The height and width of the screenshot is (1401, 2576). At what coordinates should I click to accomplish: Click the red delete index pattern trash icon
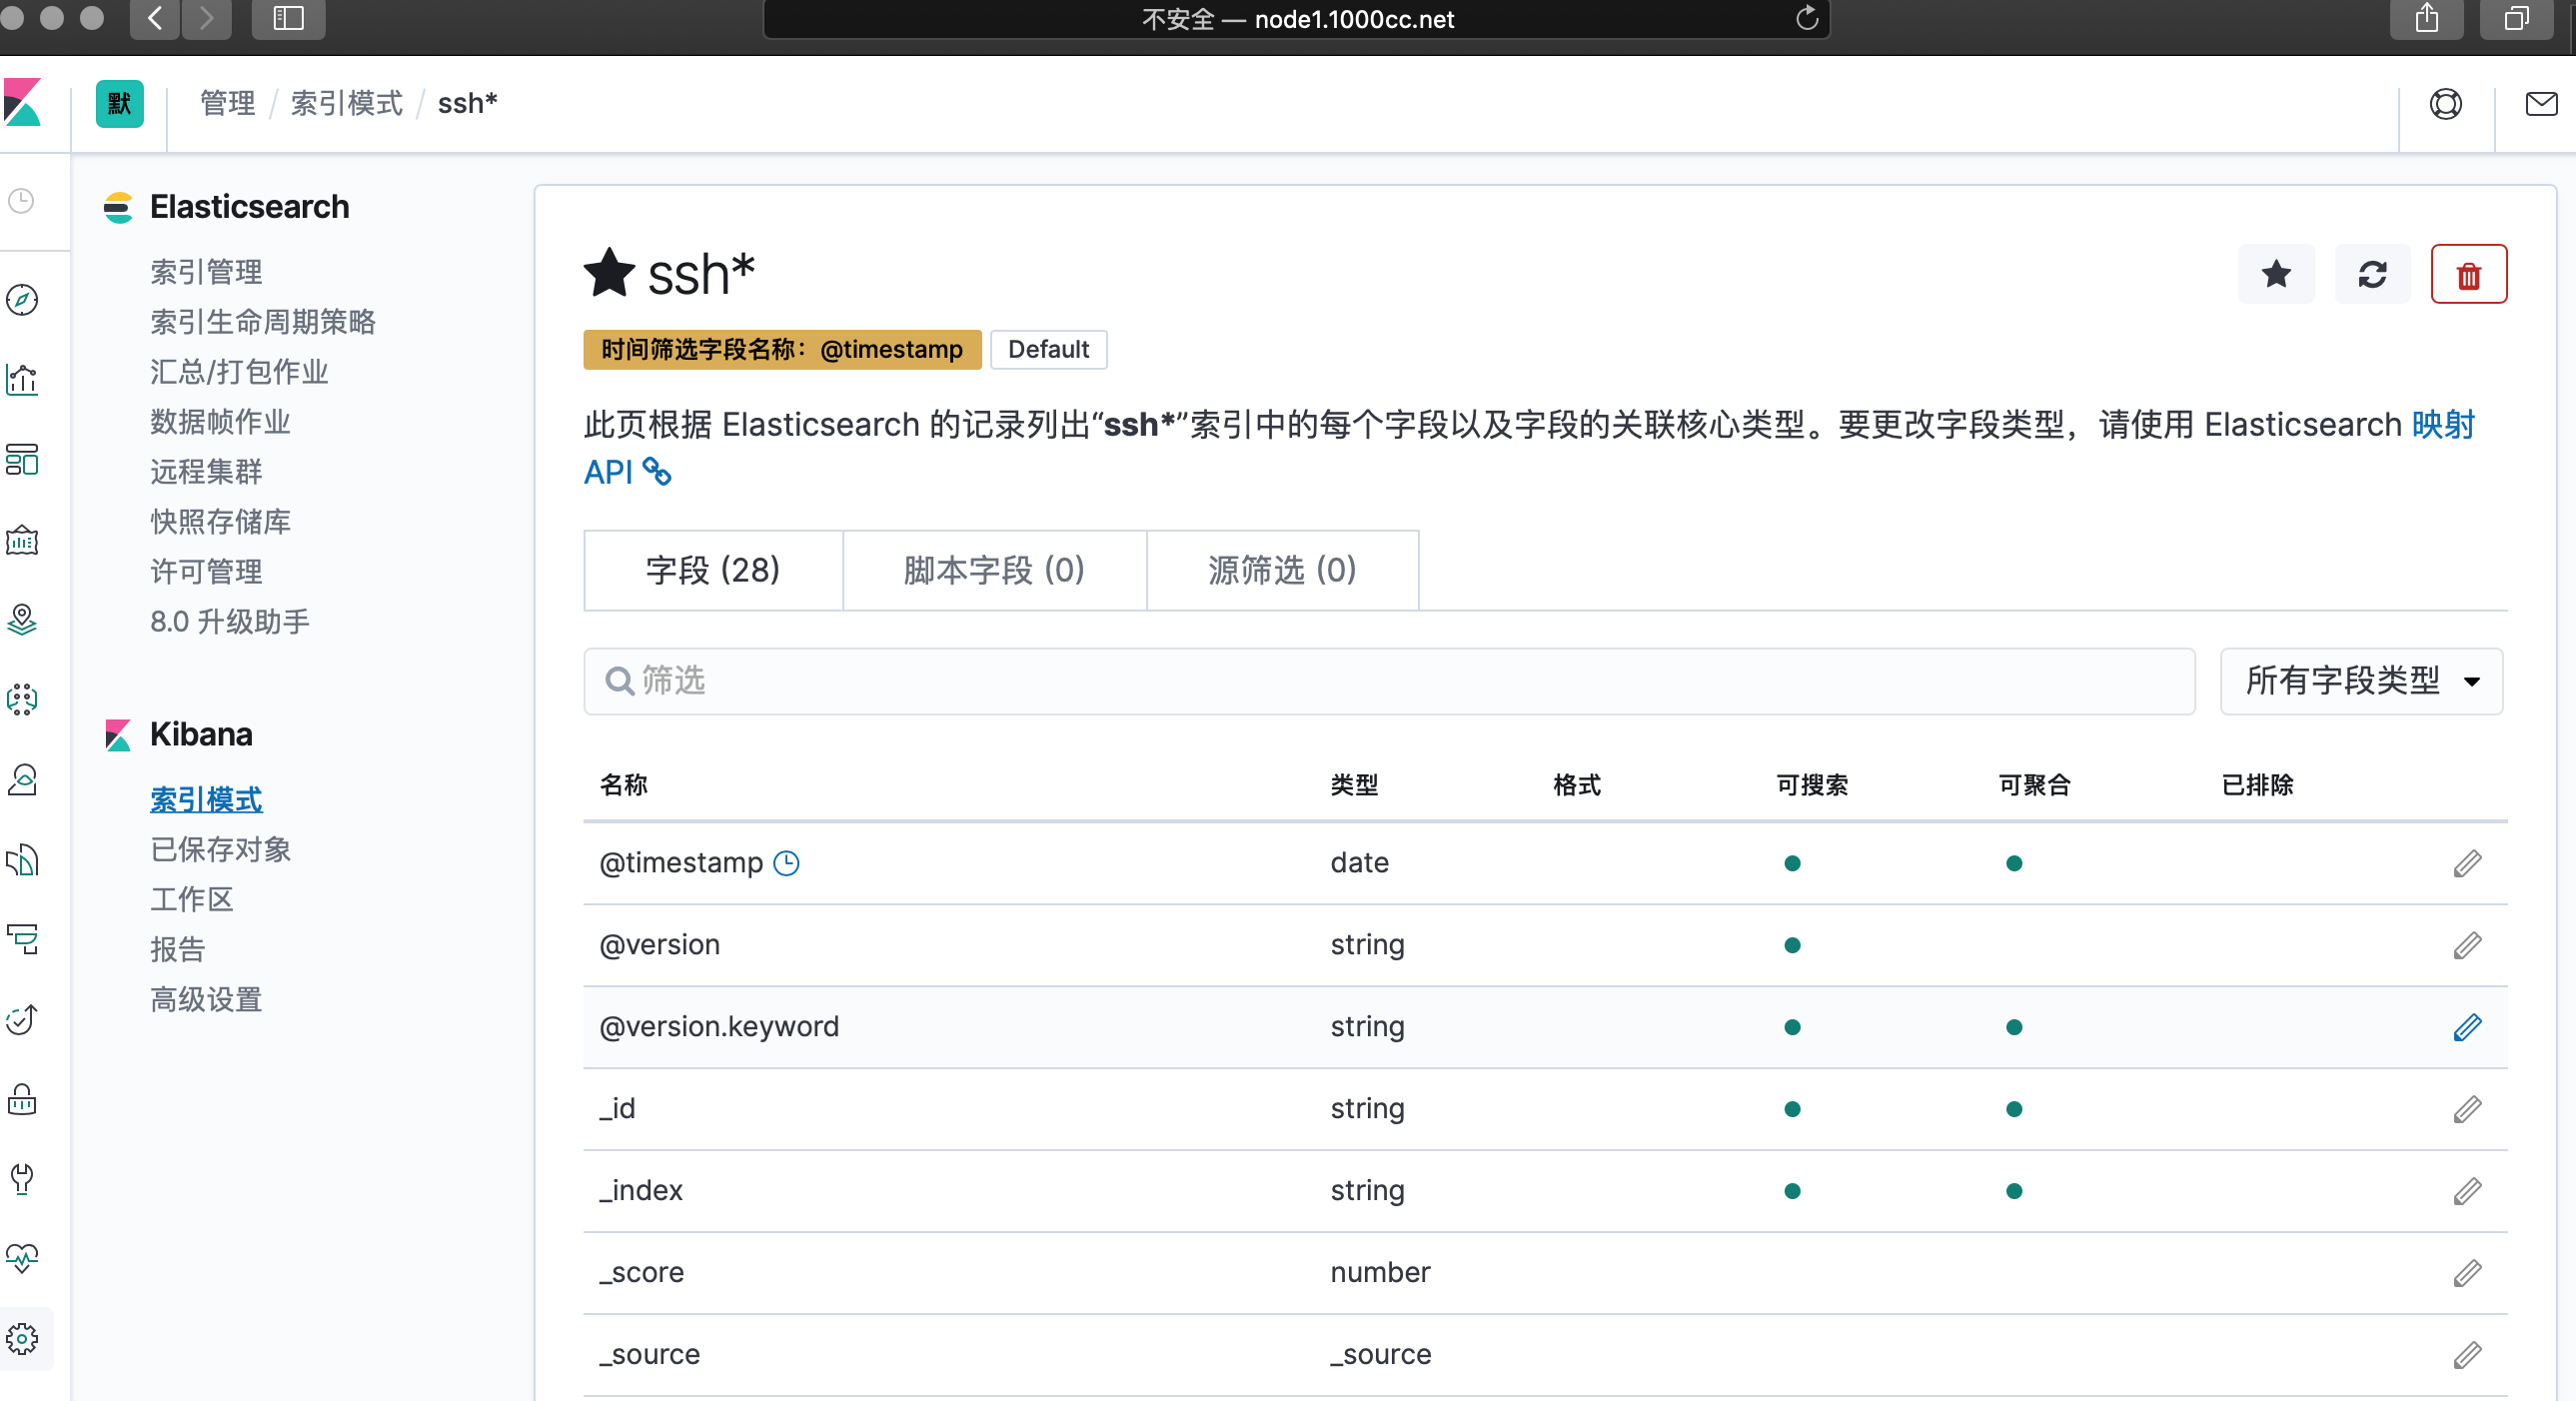coord(2467,275)
